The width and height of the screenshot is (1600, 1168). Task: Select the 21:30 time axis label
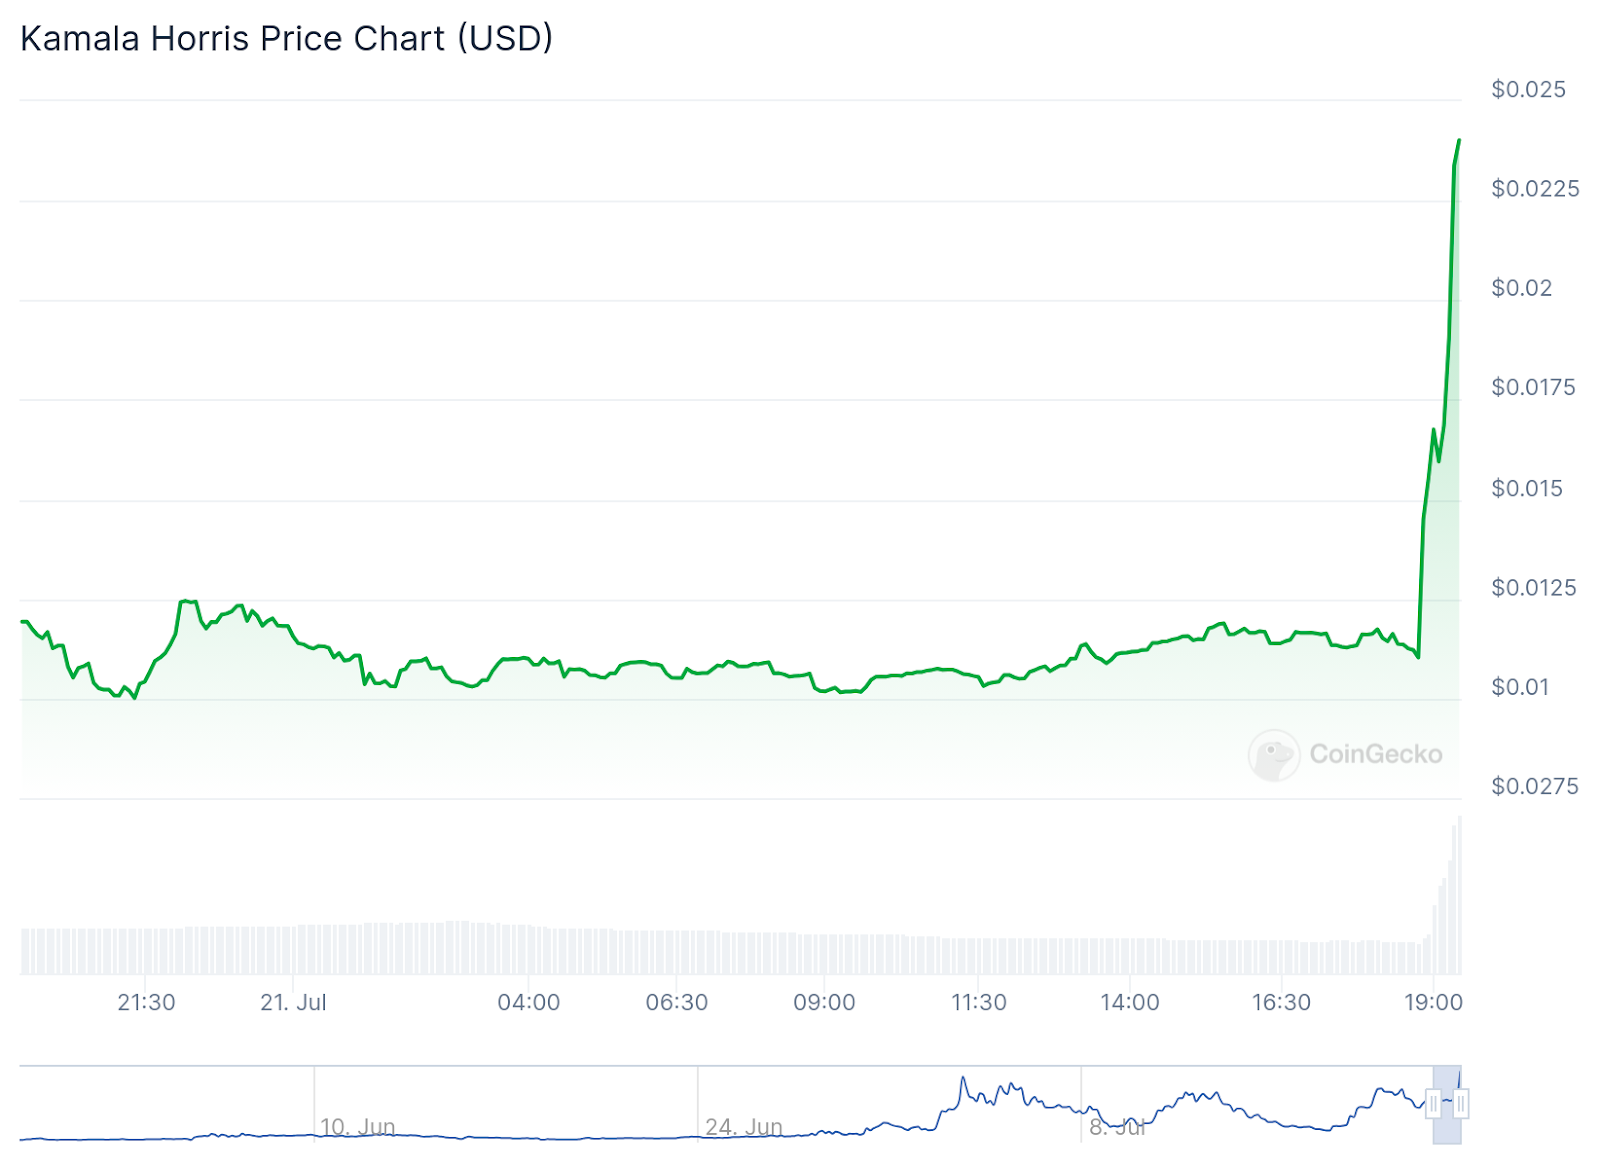click(x=146, y=1002)
